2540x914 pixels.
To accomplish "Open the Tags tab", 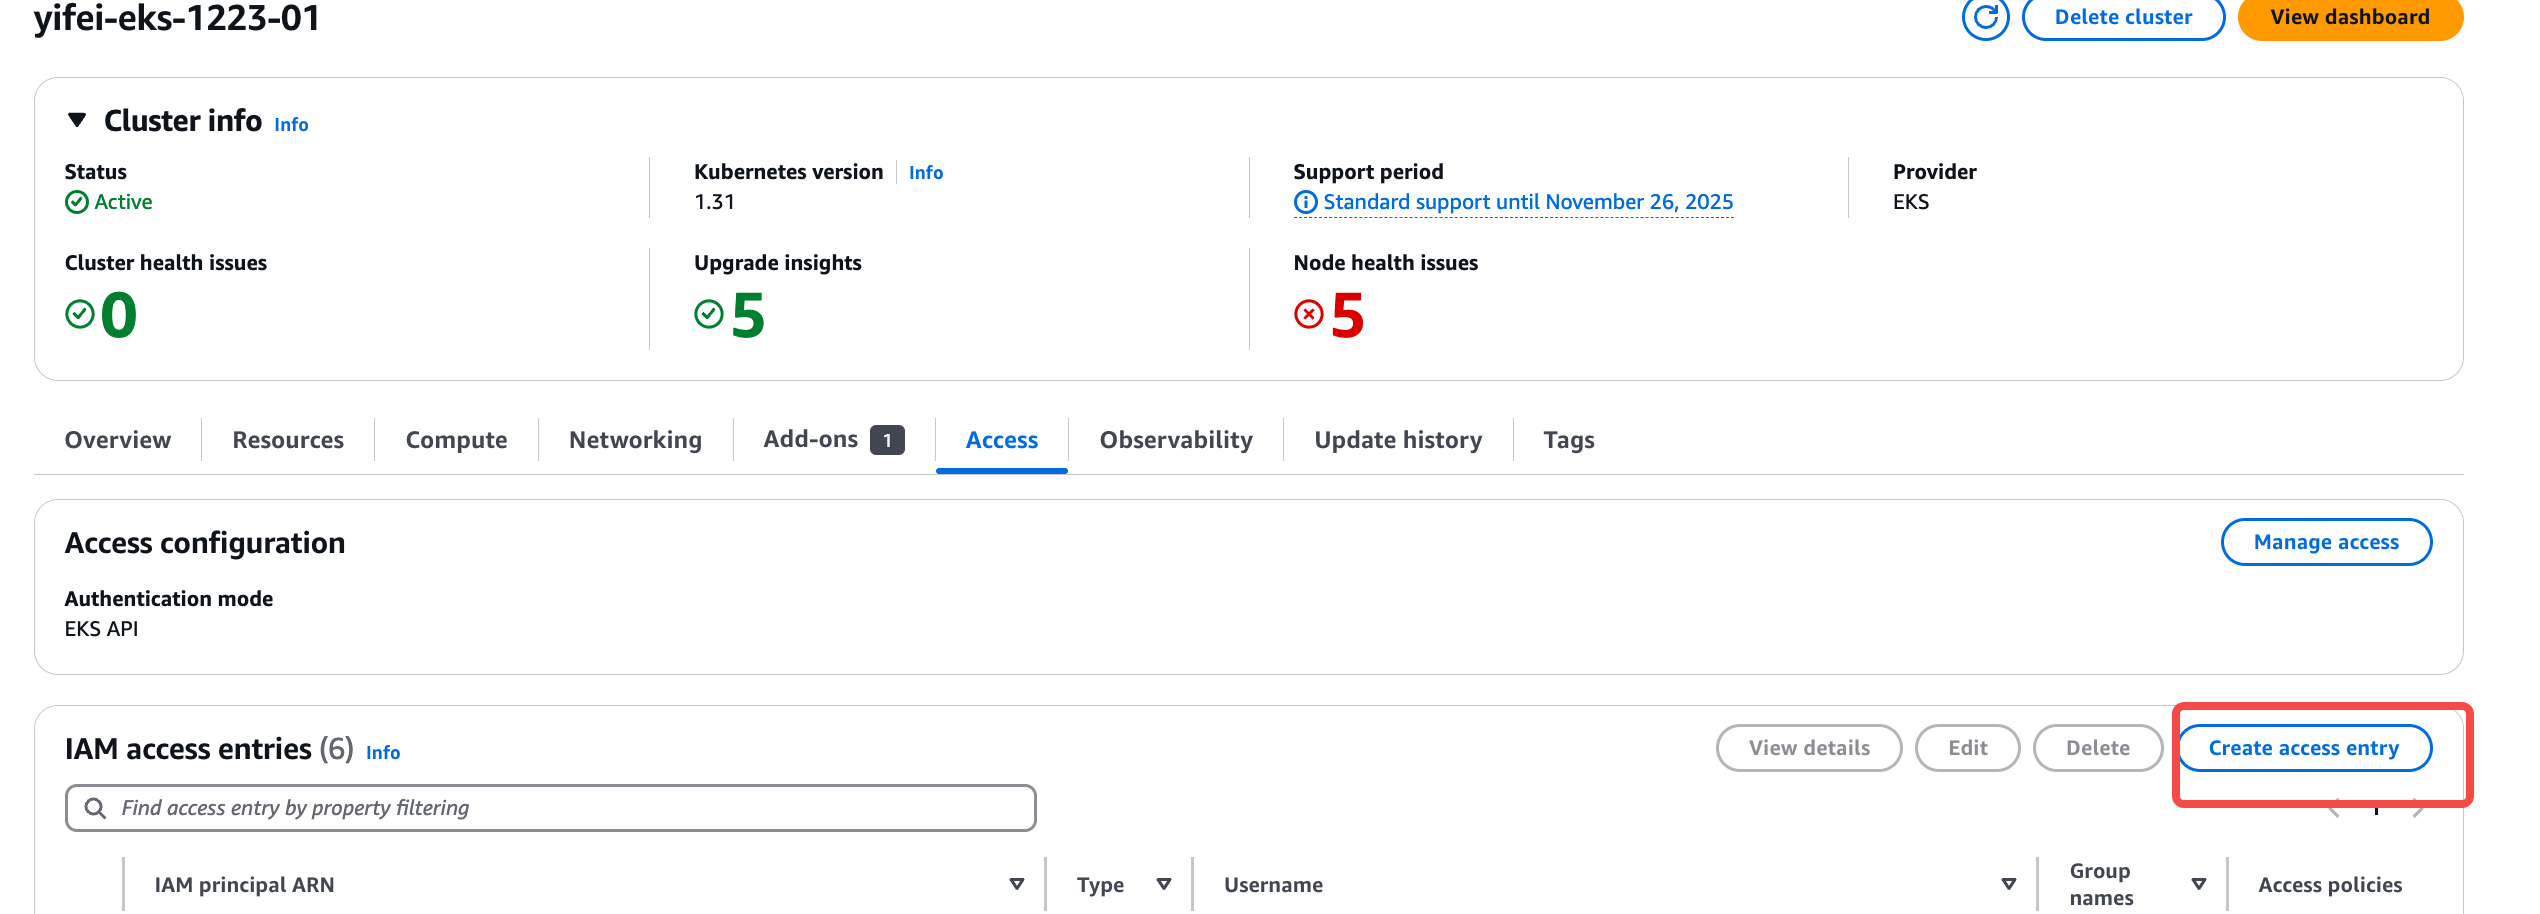I will click(1569, 440).
